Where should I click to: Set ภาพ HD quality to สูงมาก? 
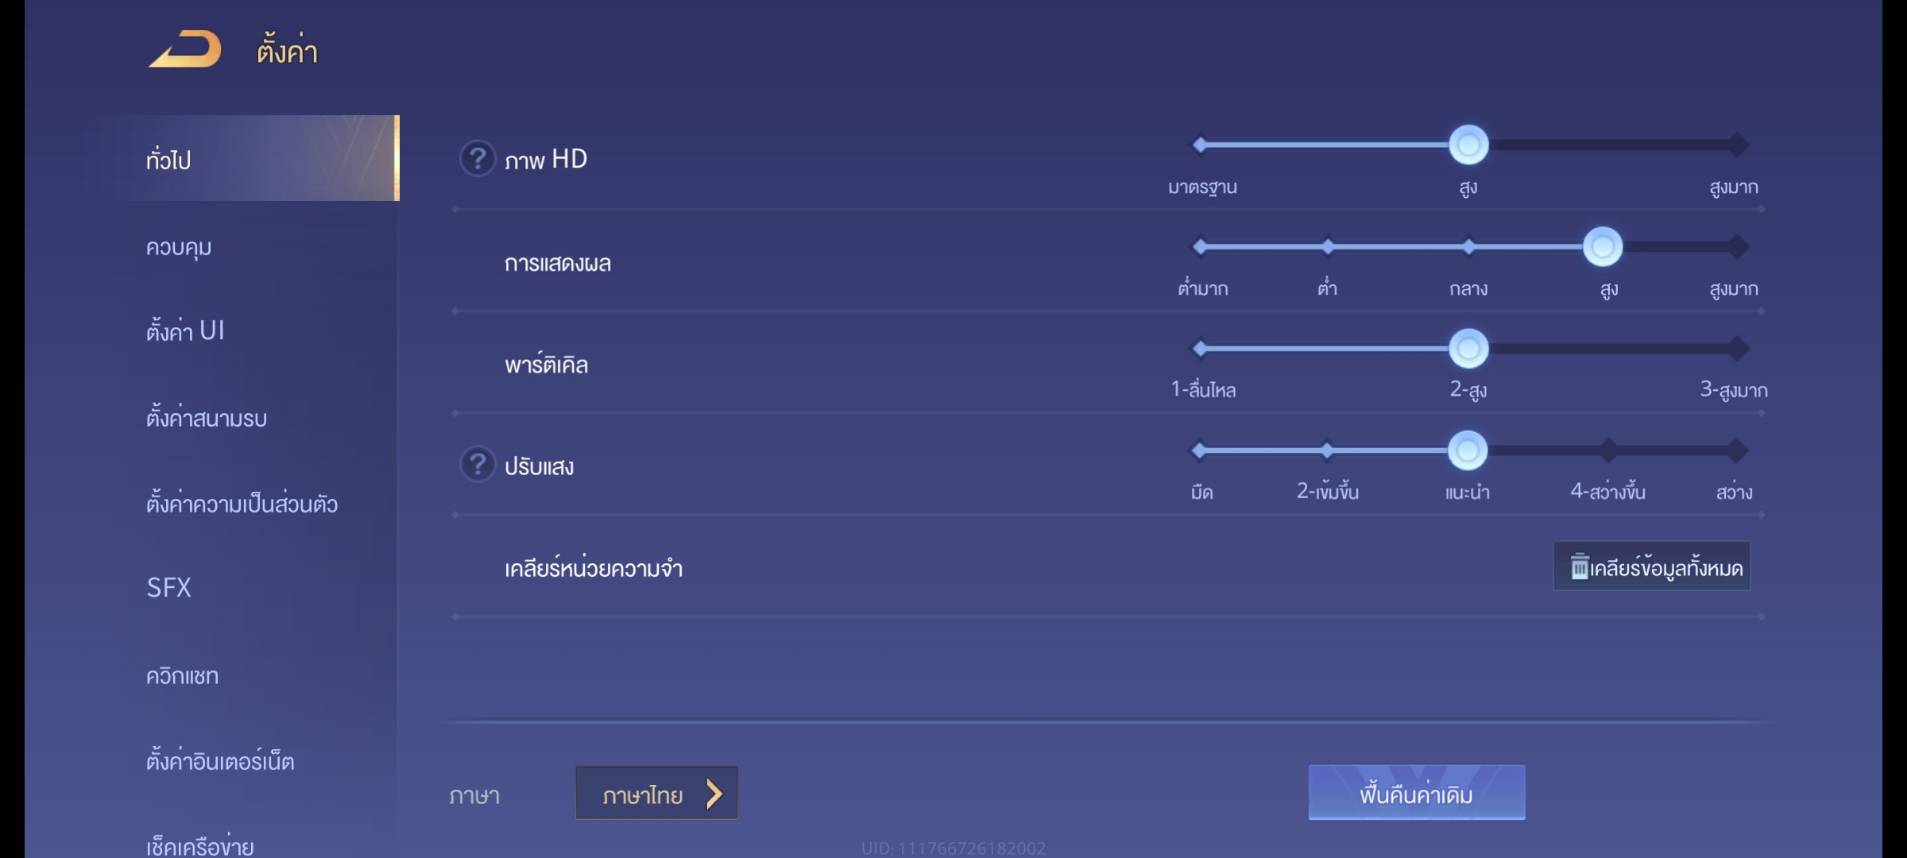(x=1738, y=145)
